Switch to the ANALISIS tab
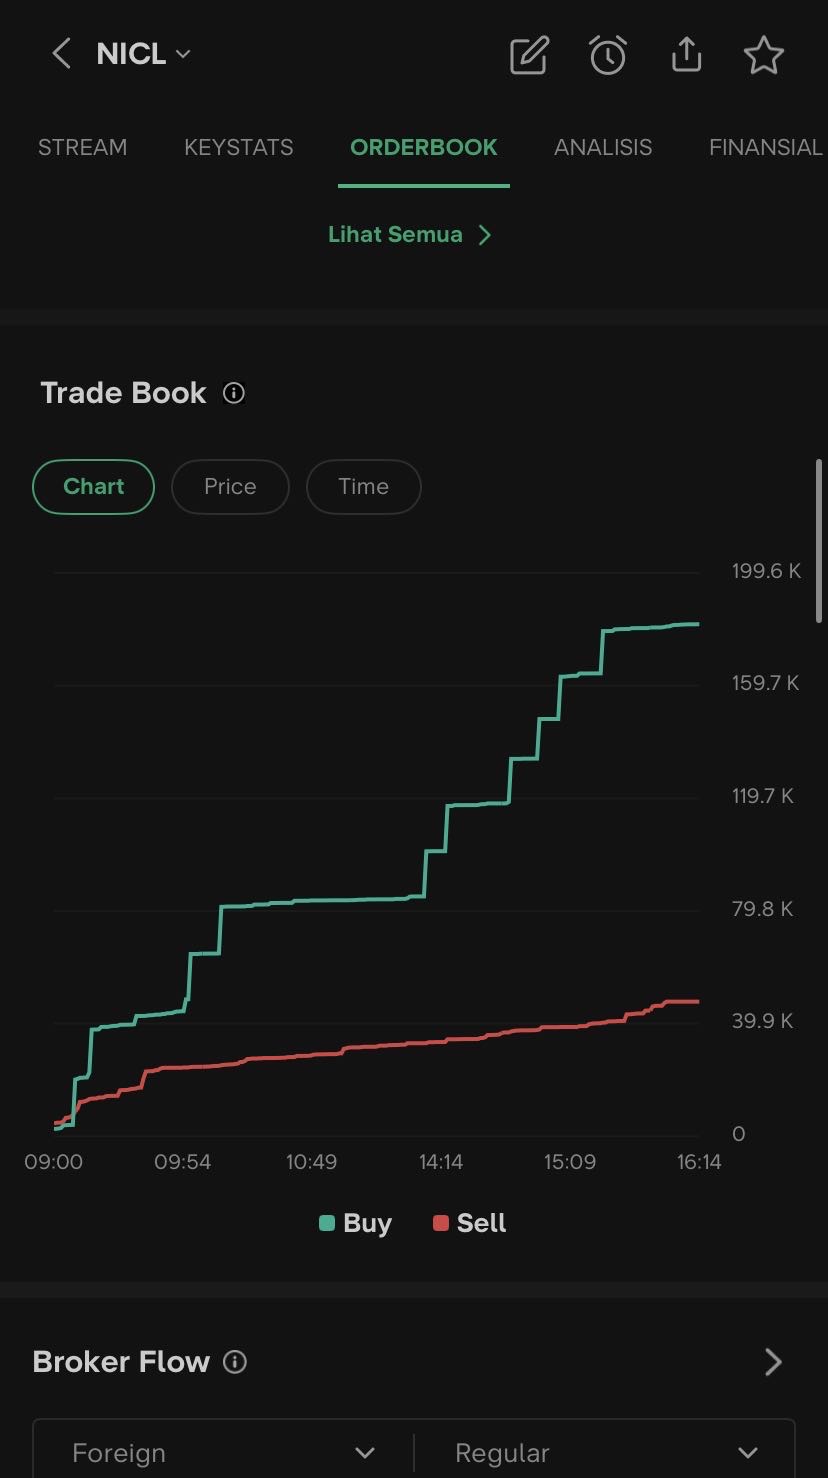This screenshot has width=828, height=1478. tap(603, 148)
